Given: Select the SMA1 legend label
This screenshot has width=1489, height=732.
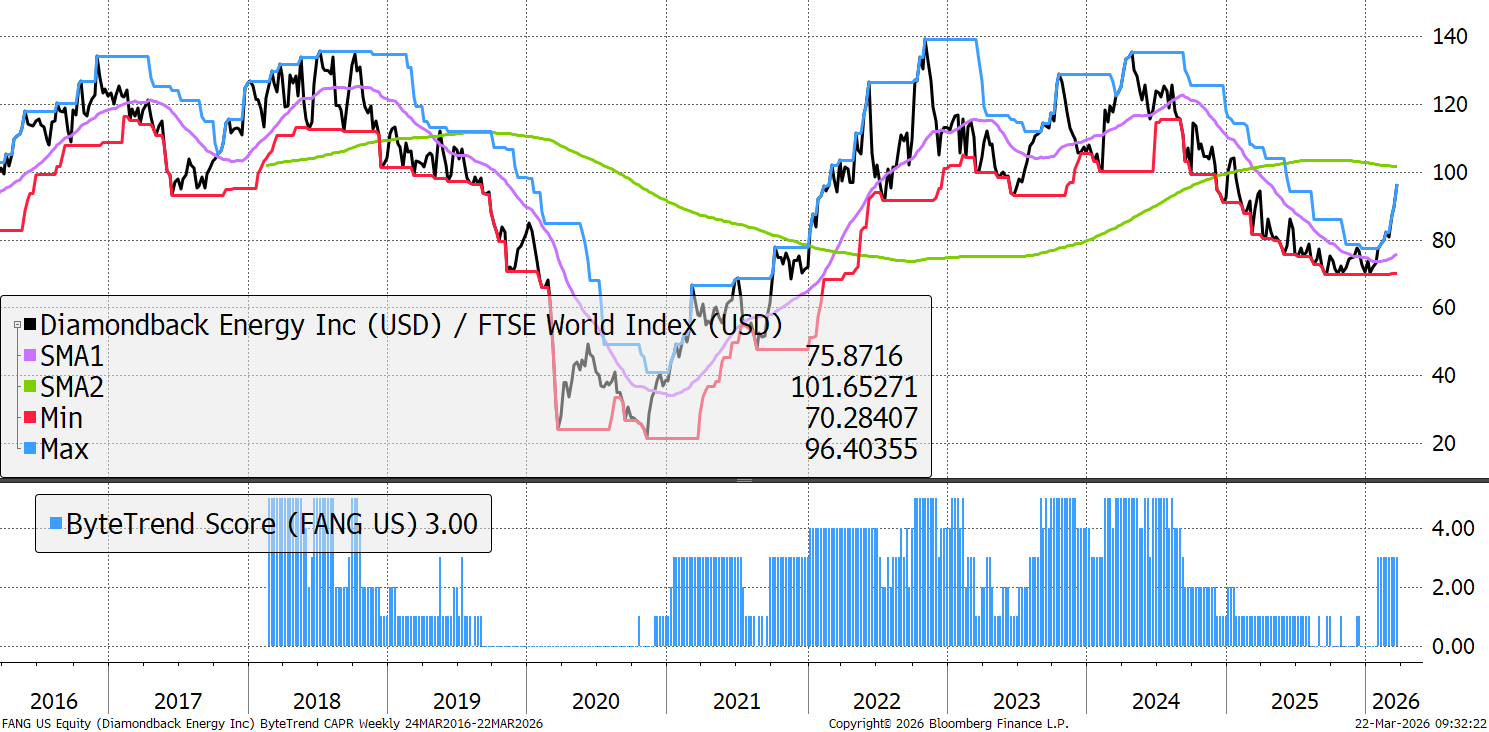Looking at the screenshot, I should pos(72,356).
